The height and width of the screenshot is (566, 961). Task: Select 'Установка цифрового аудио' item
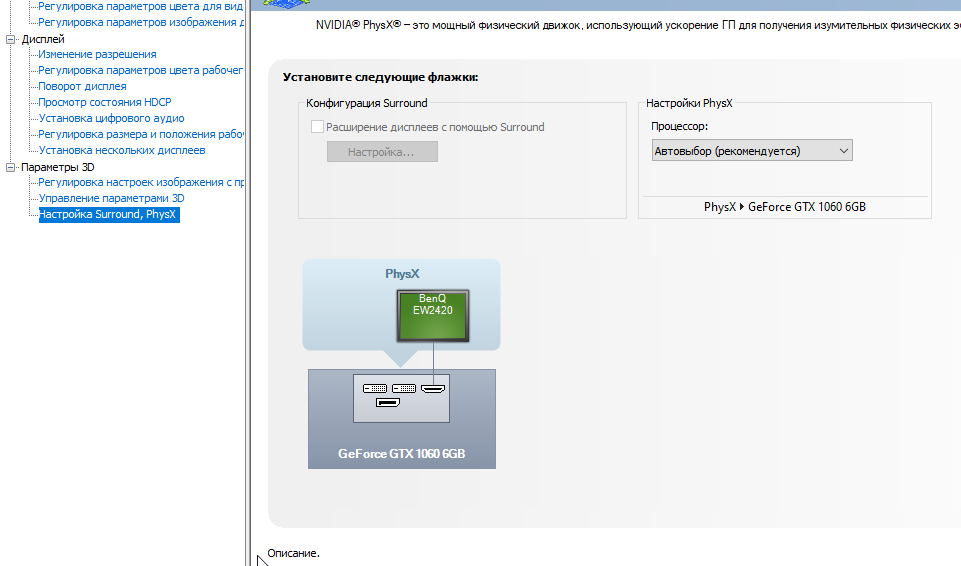(110, 118)
